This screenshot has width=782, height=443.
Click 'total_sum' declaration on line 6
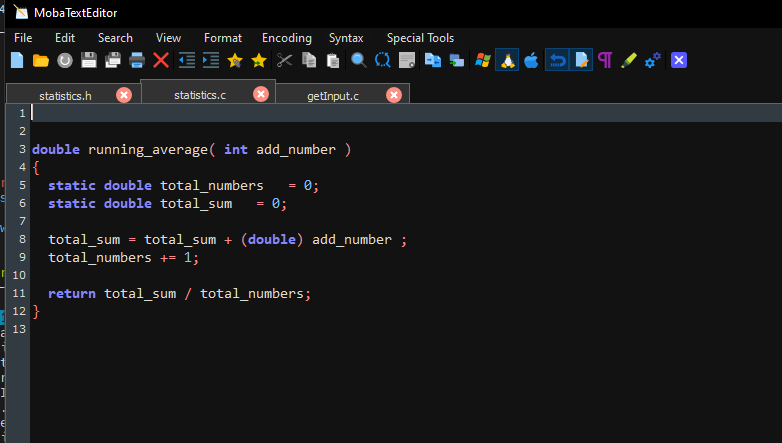196,204
